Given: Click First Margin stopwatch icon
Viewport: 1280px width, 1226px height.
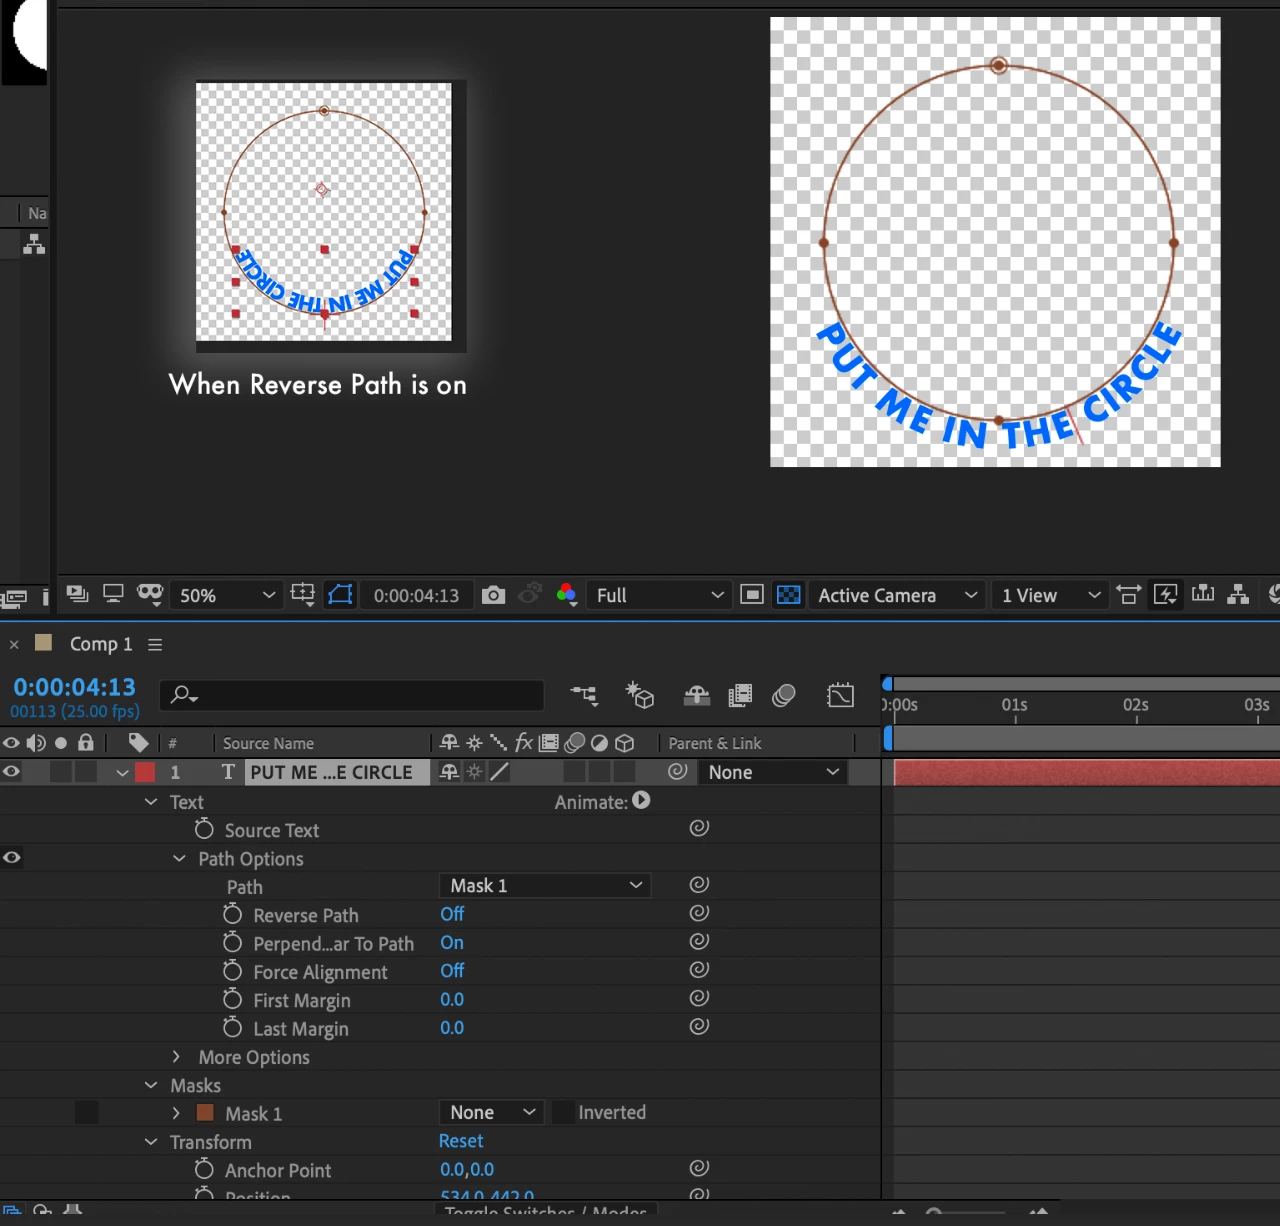Looking at the screenshot, I should coord(232,999).
